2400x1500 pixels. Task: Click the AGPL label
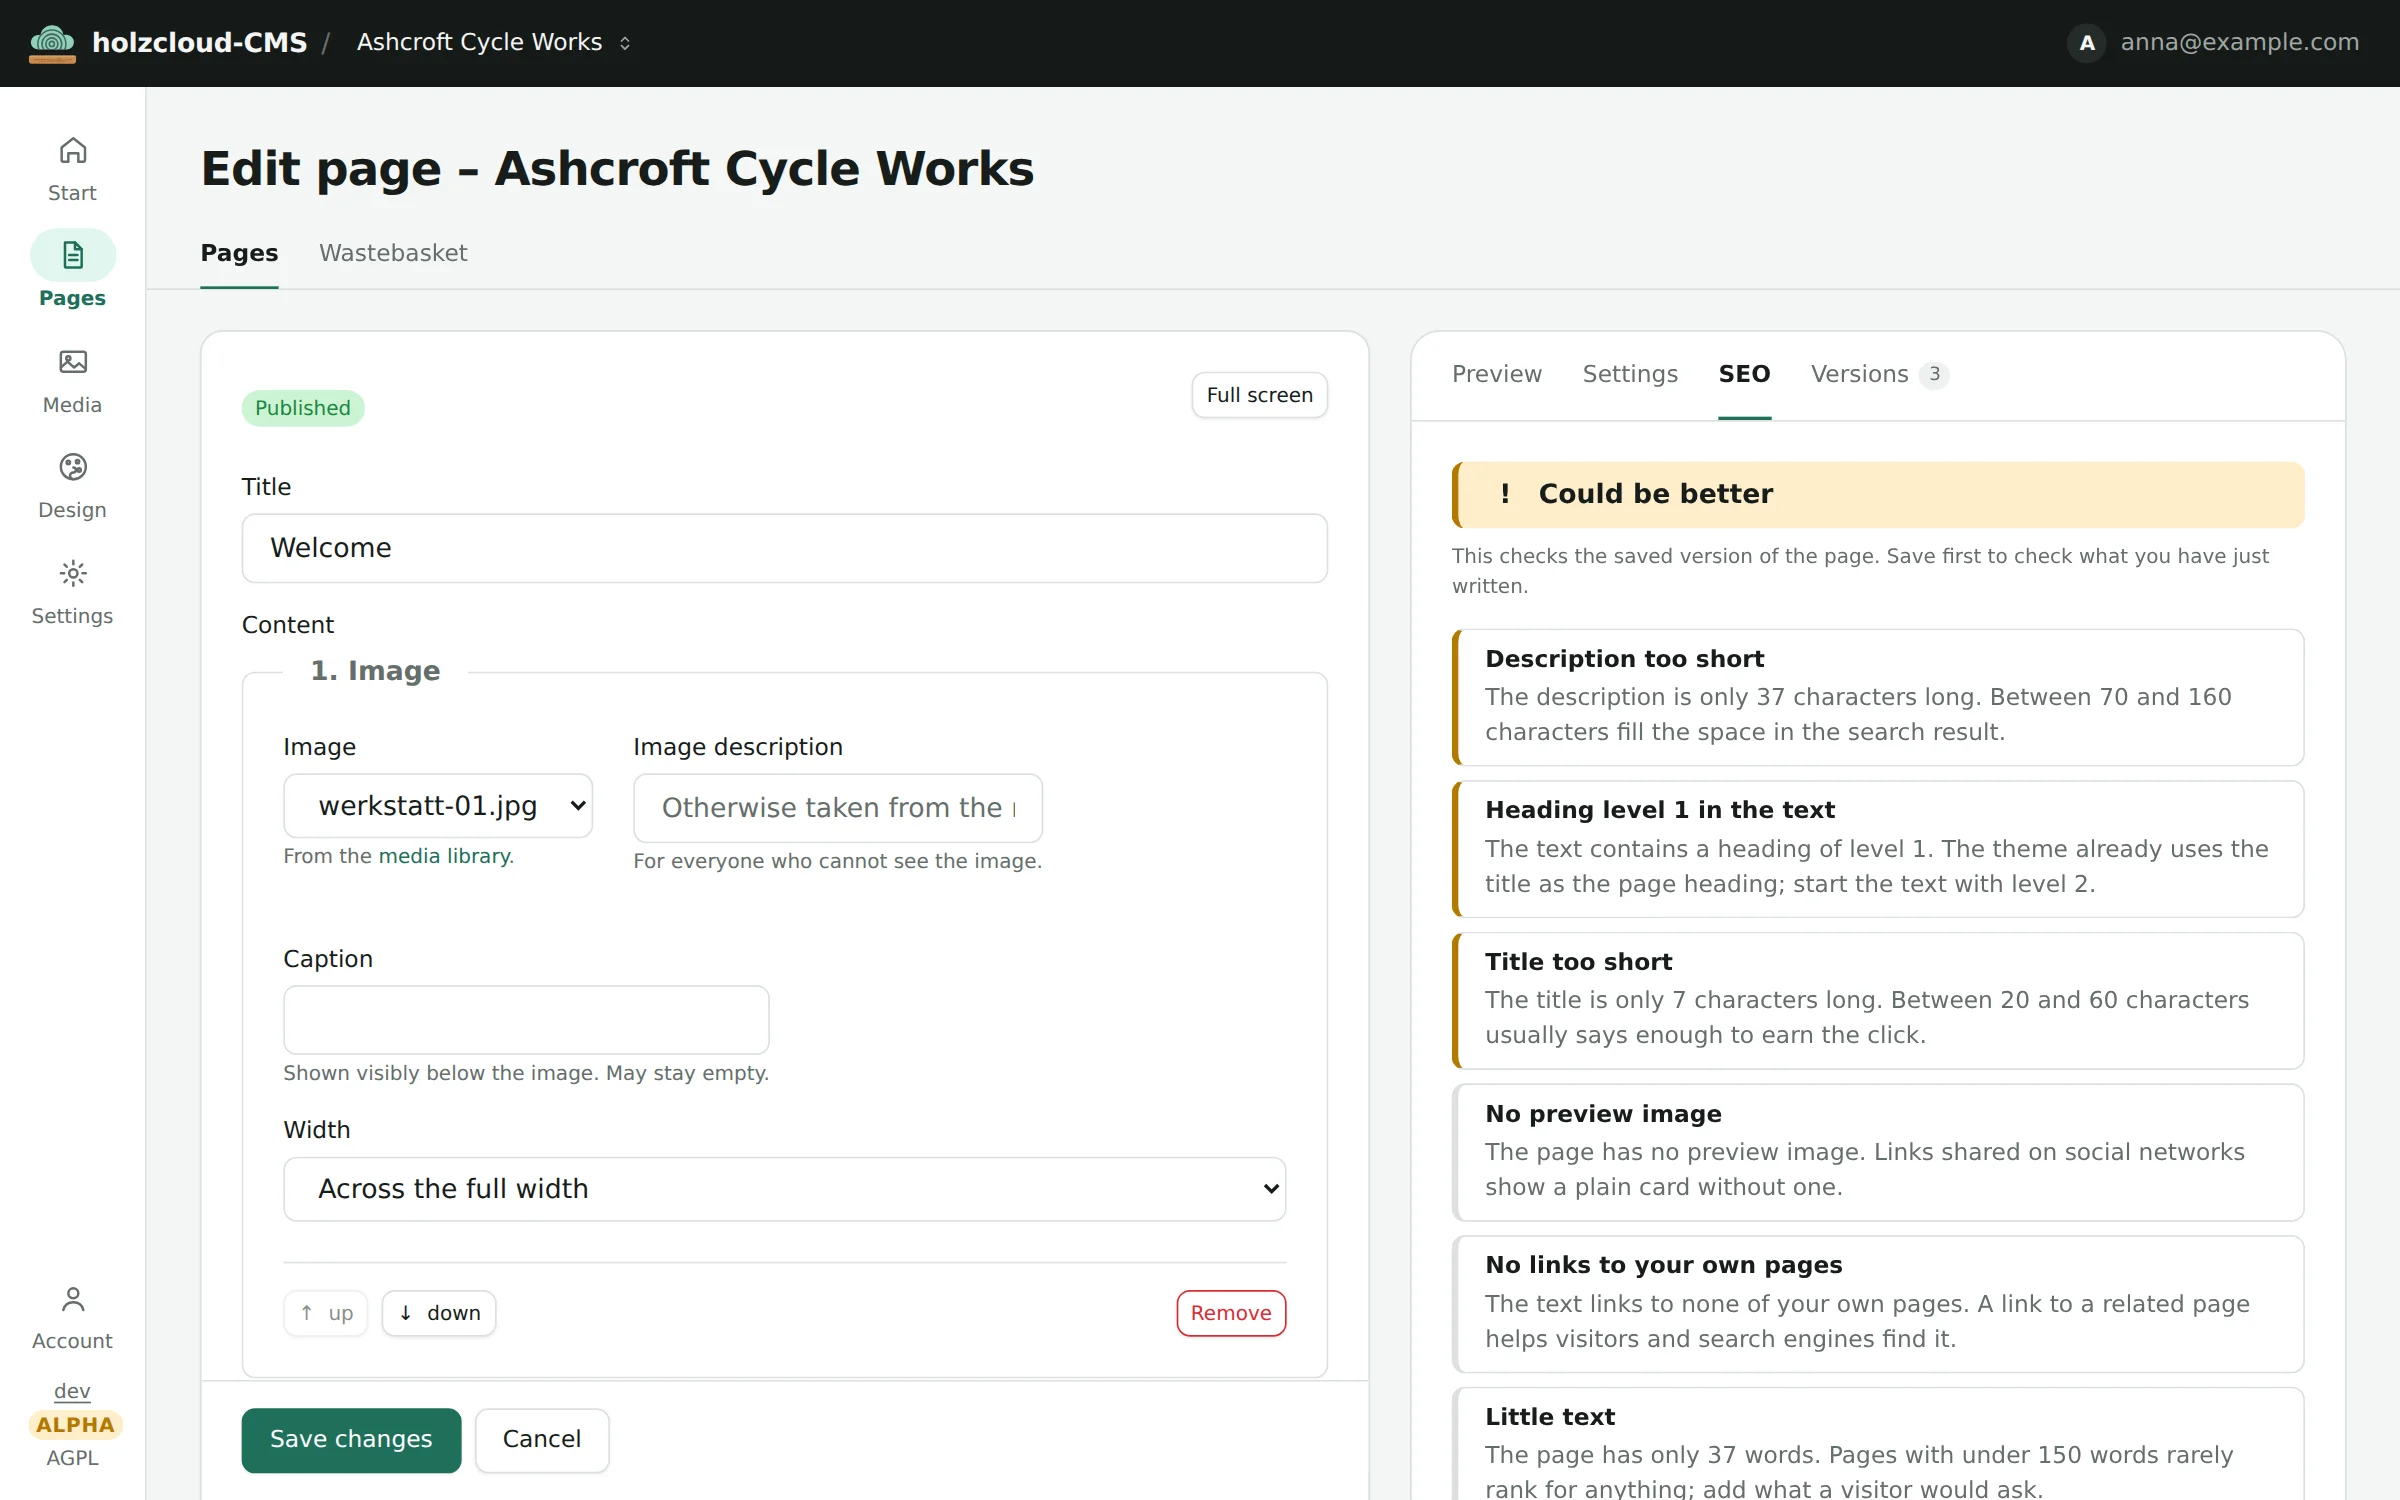pos(72,1458)
